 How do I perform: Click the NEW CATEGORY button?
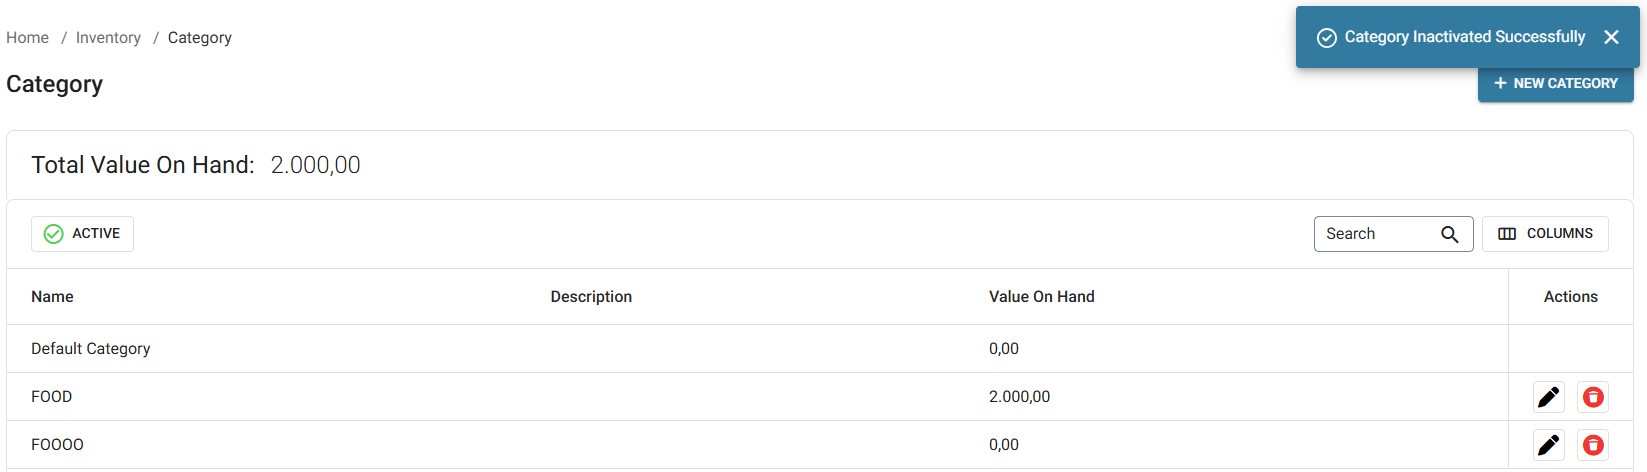point(1555,84)
